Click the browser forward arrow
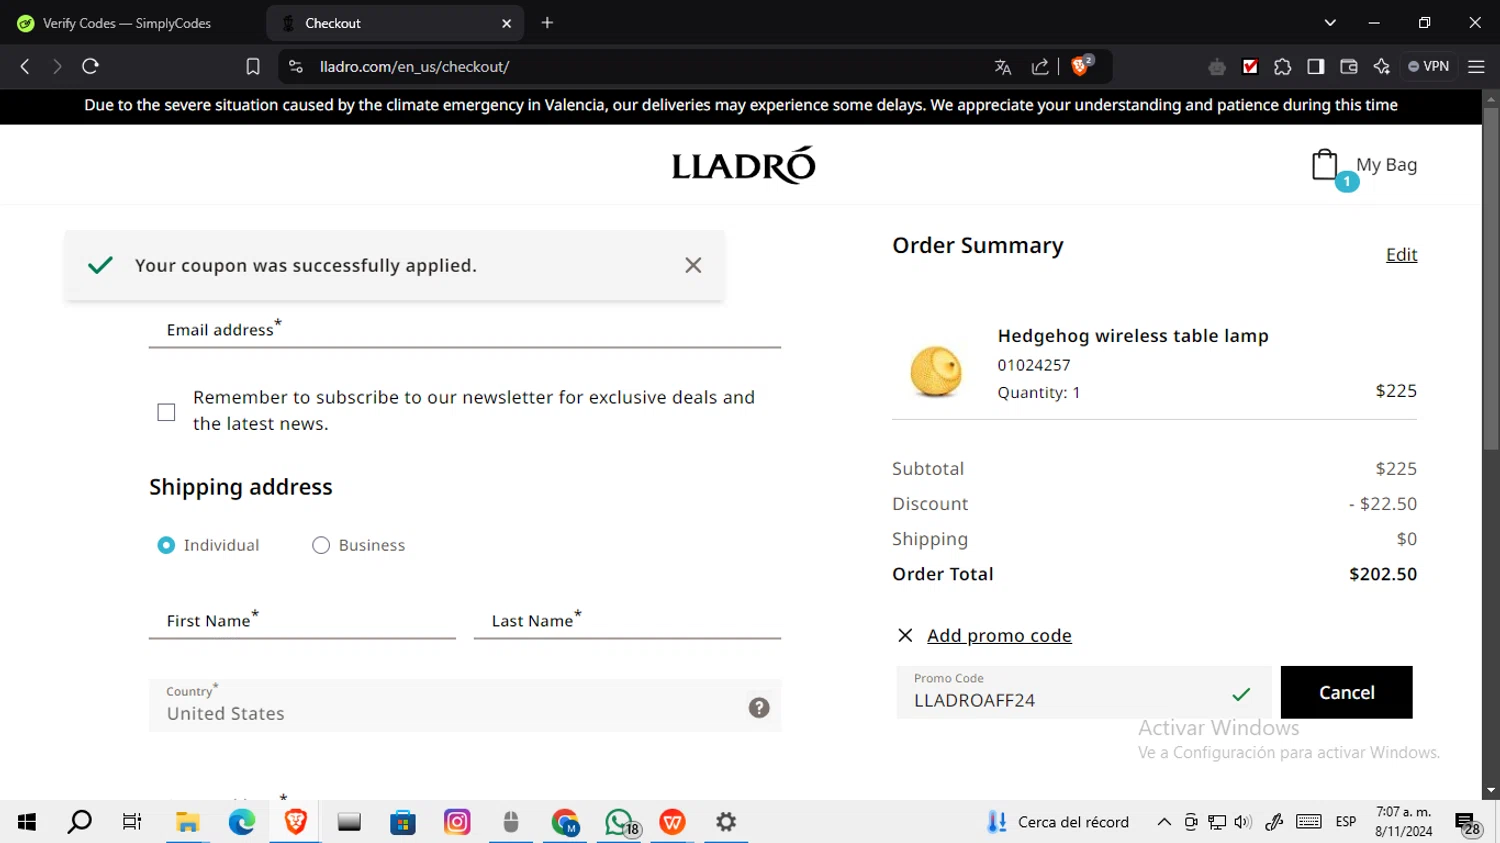The width and height of the screenshot is (1500, 843). point(57,67)
